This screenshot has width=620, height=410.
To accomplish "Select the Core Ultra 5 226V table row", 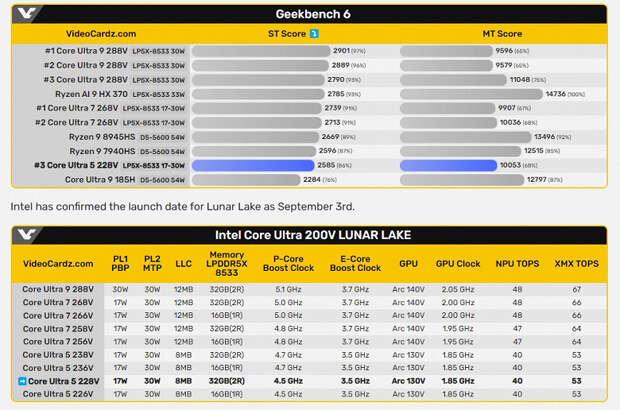I will tap(310, 394).
